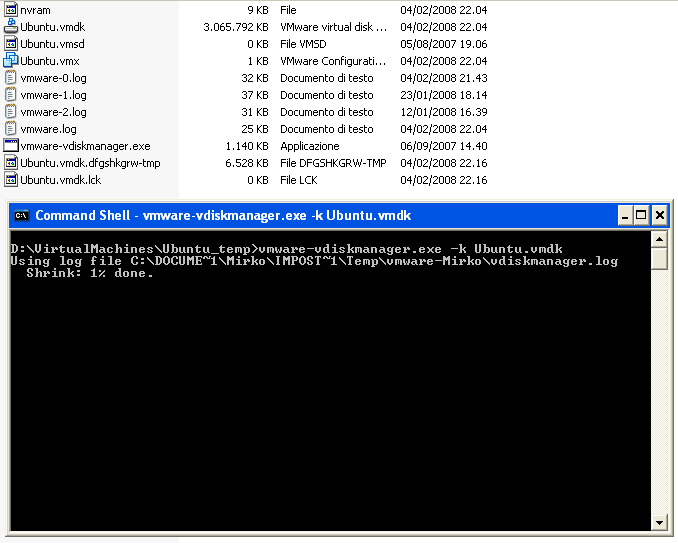Open the Command Shell system menu icon

(x=21, y=215)
